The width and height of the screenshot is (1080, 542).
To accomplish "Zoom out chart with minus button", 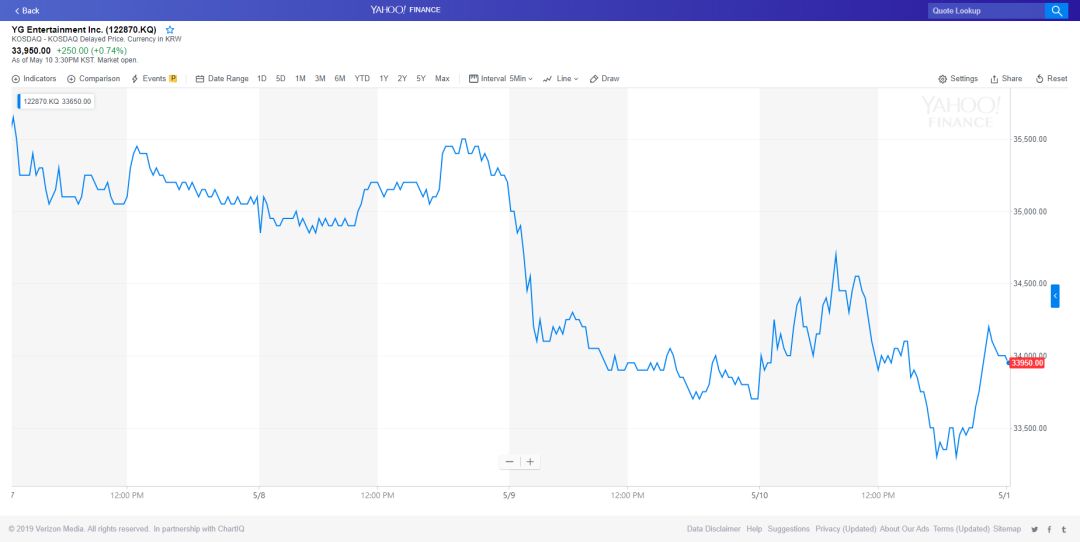I will [x=510, y=462].
